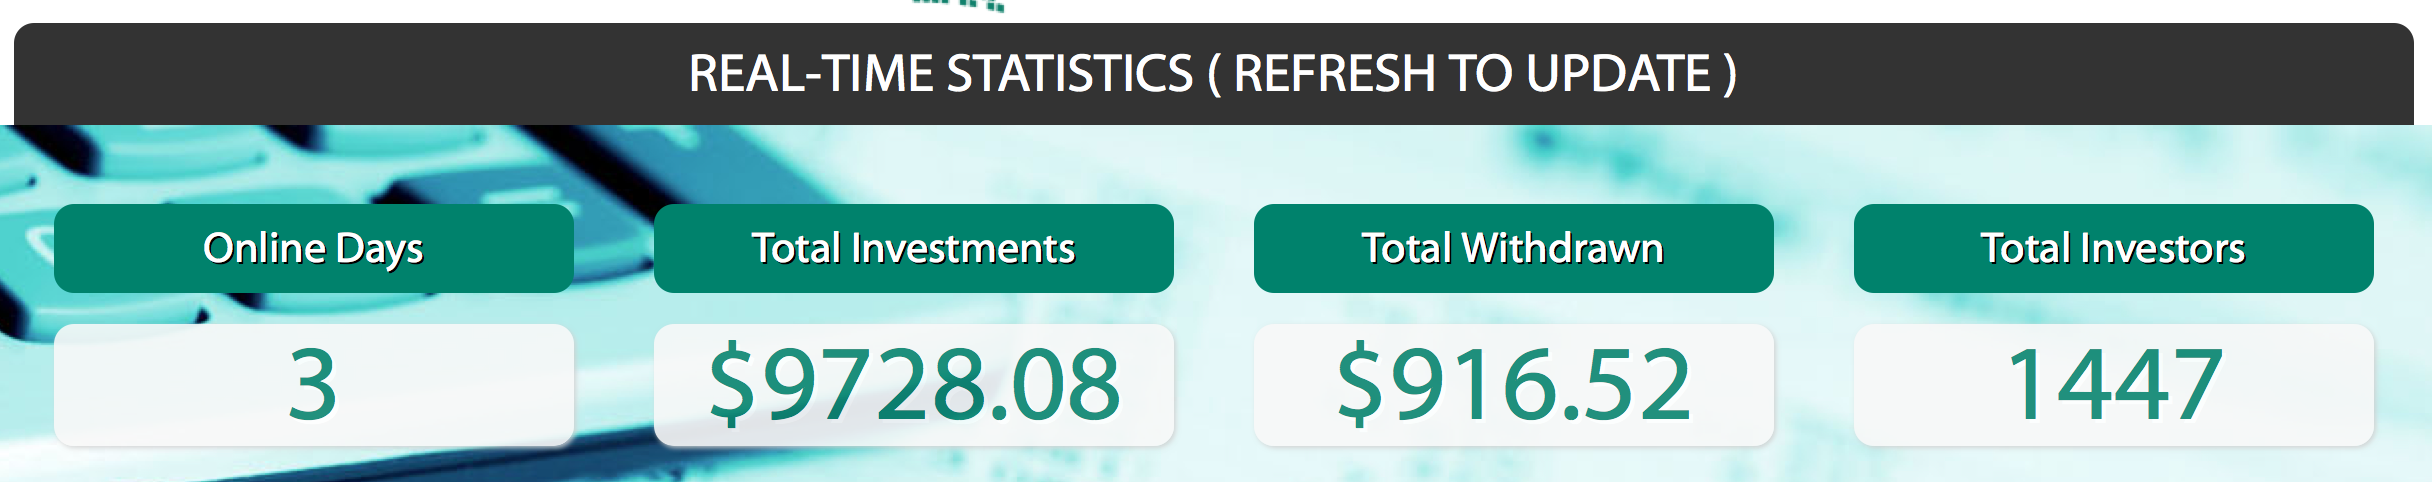
Task: Click the dollar sign before 9728.08
Action: pos(731,384)
